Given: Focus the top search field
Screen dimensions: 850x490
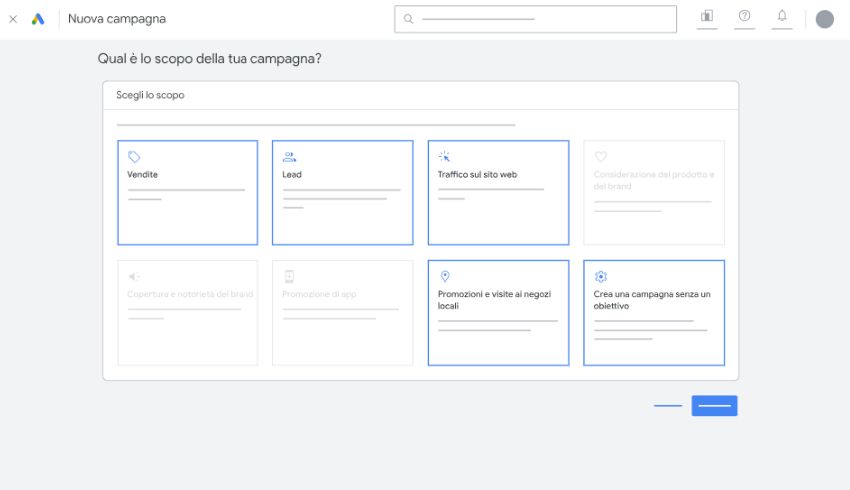Looking at the screenshot, I should [535, 19].
